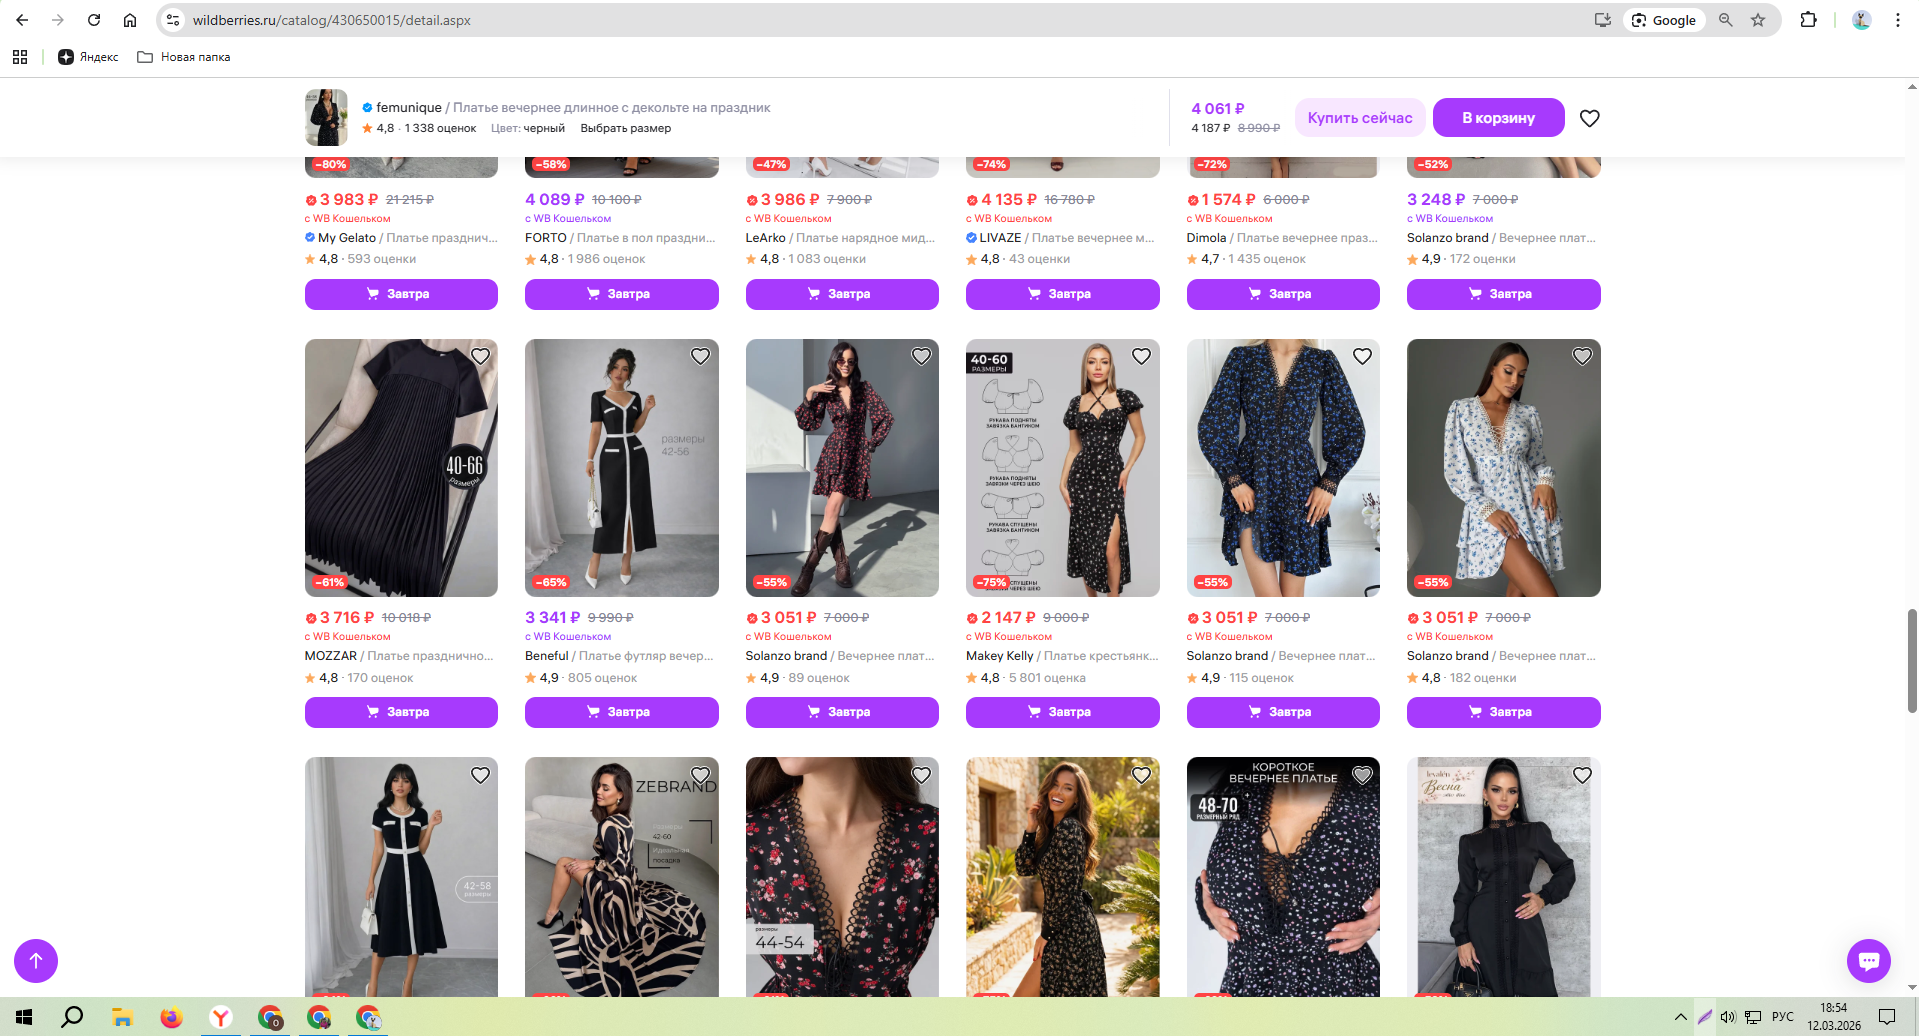This screenshot has width=1919, height=1036.
Task: Add MOZZAR dress to cart (Завтра)
Action: point(401,712)
